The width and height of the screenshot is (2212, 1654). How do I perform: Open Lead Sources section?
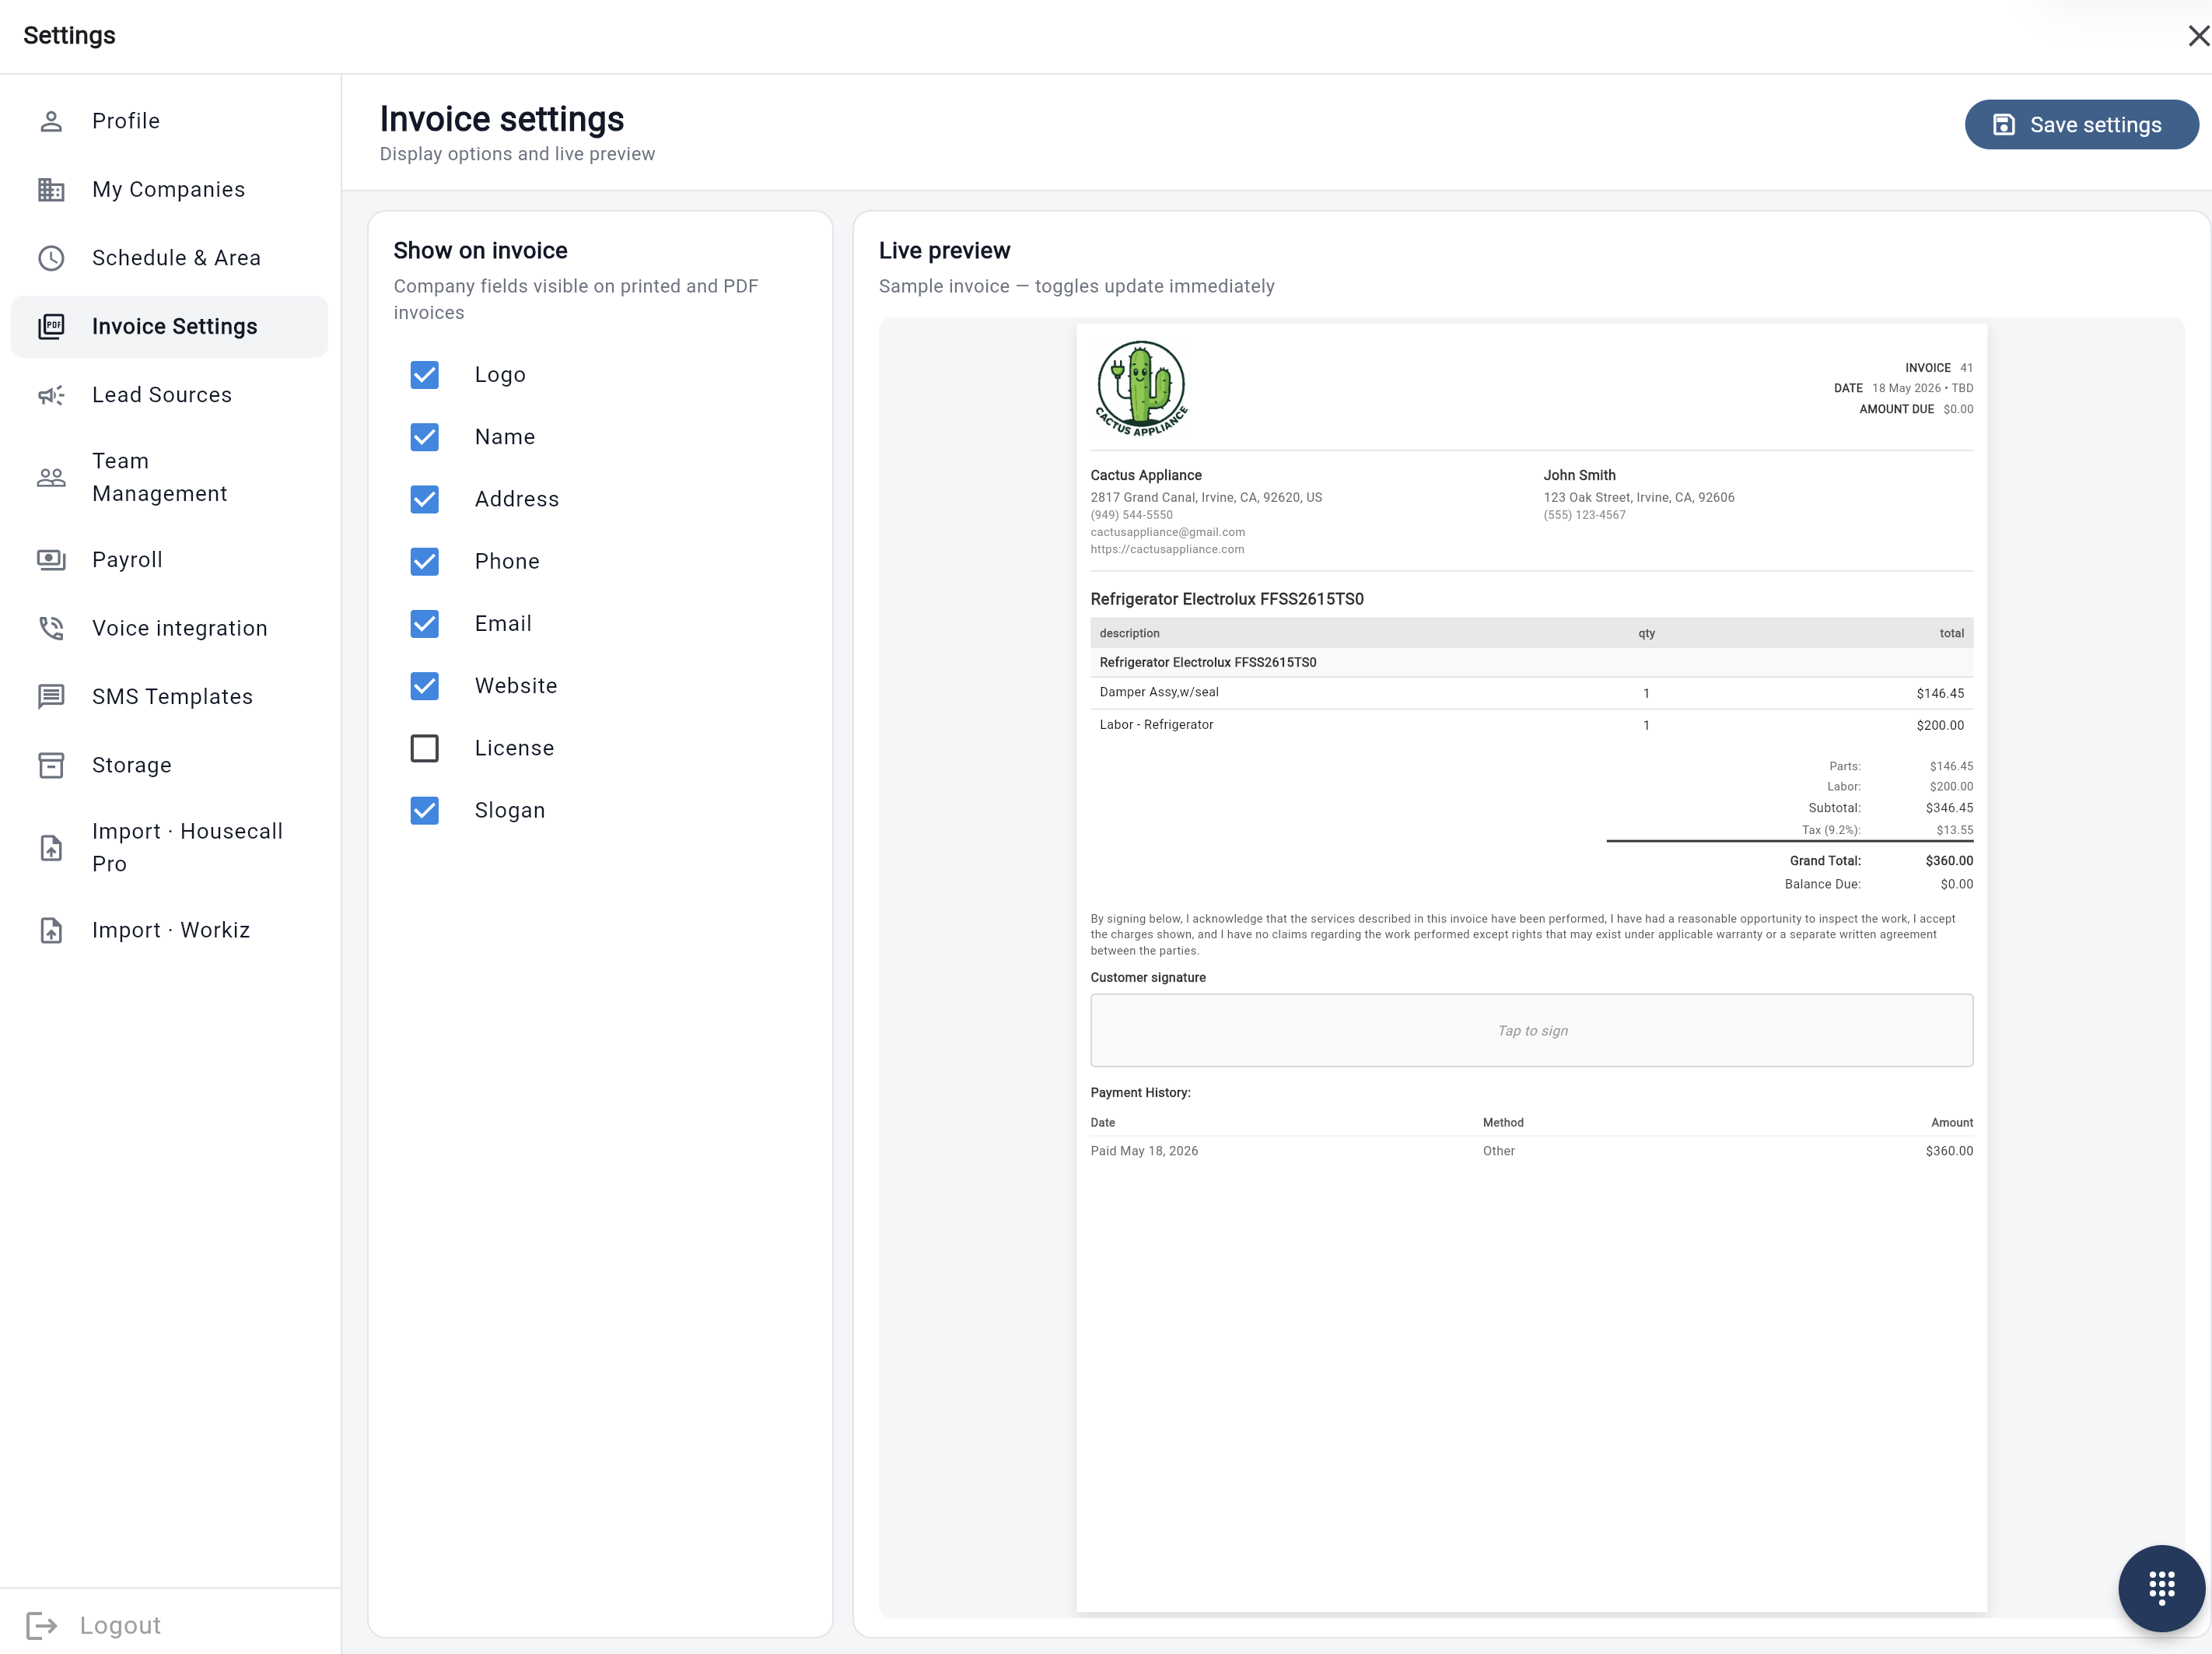tap(169, 395)
